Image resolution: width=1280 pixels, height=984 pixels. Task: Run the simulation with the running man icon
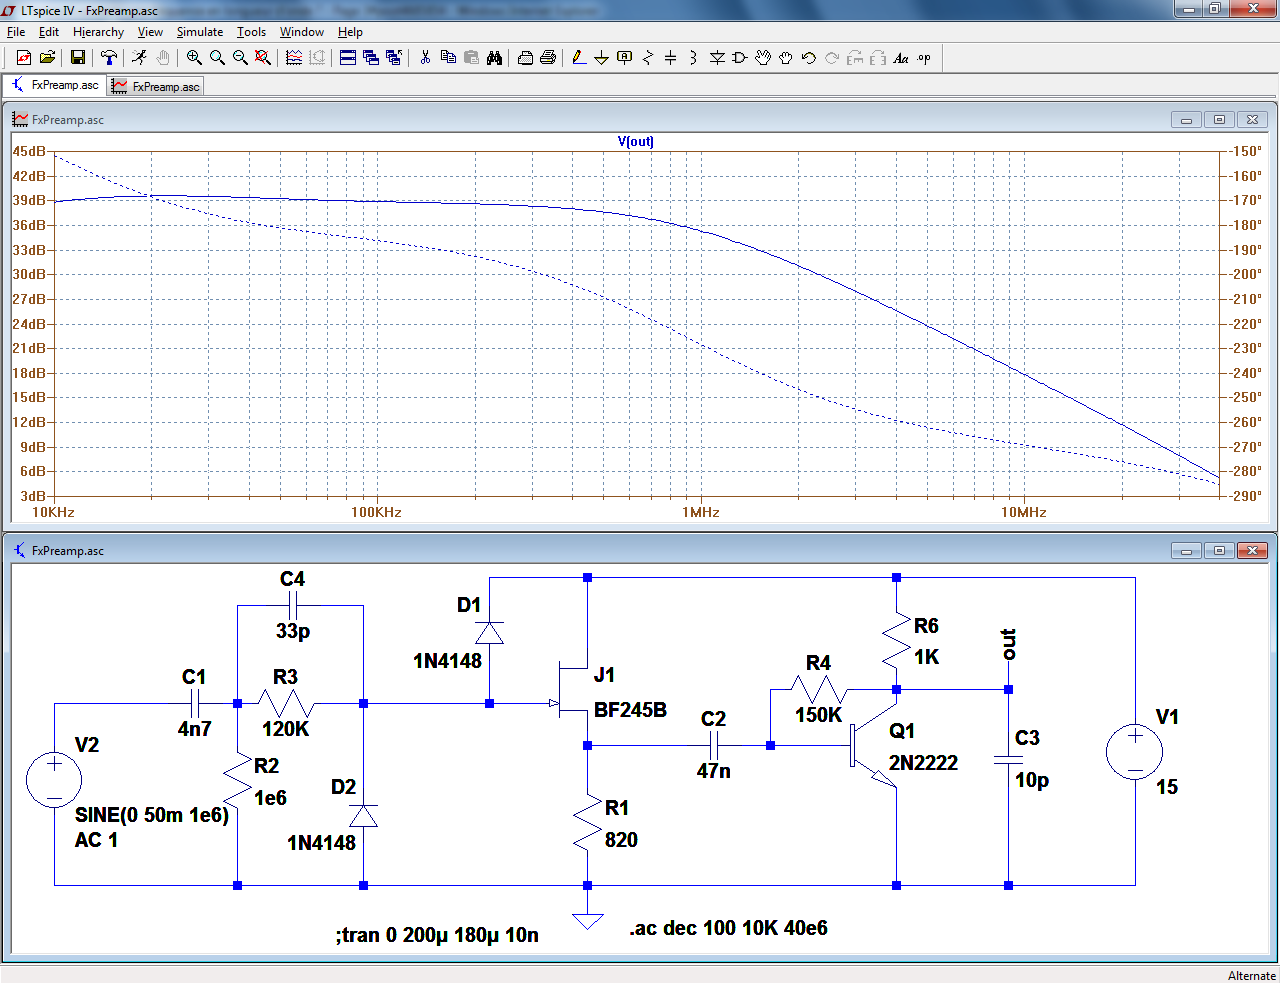pos(139,58)
